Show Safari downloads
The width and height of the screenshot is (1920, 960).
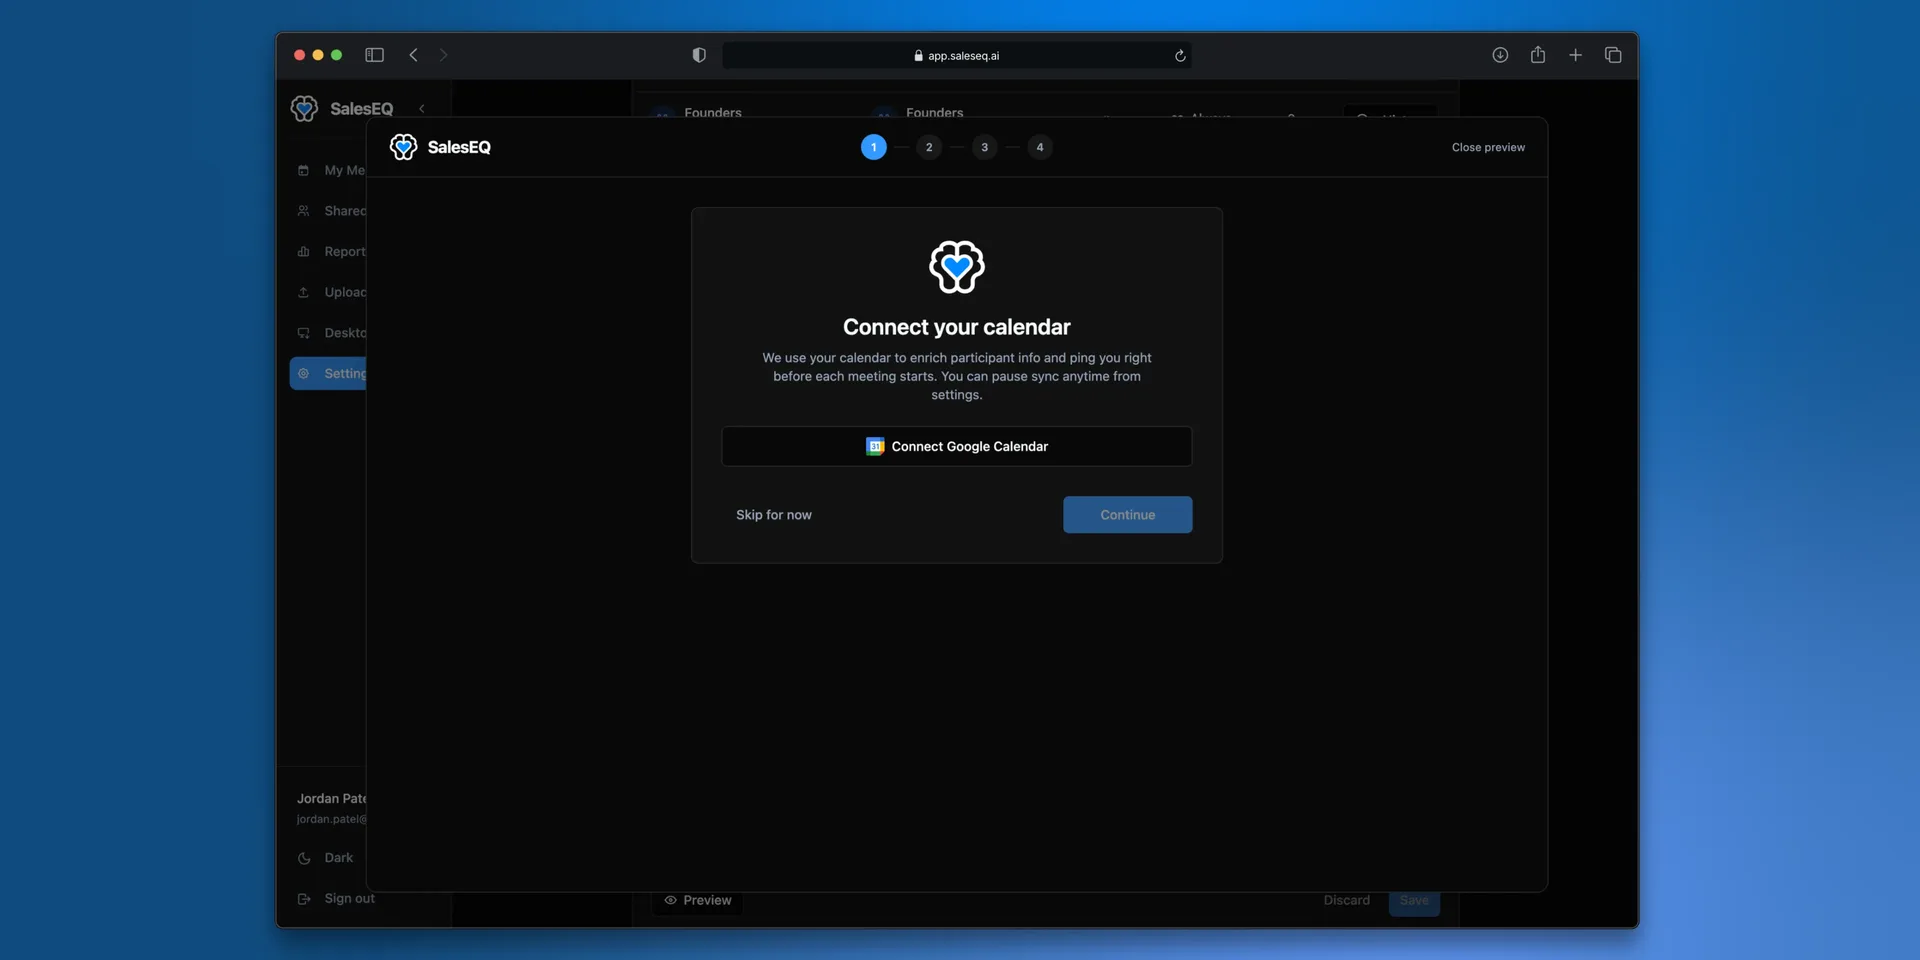click(1500, 55)
